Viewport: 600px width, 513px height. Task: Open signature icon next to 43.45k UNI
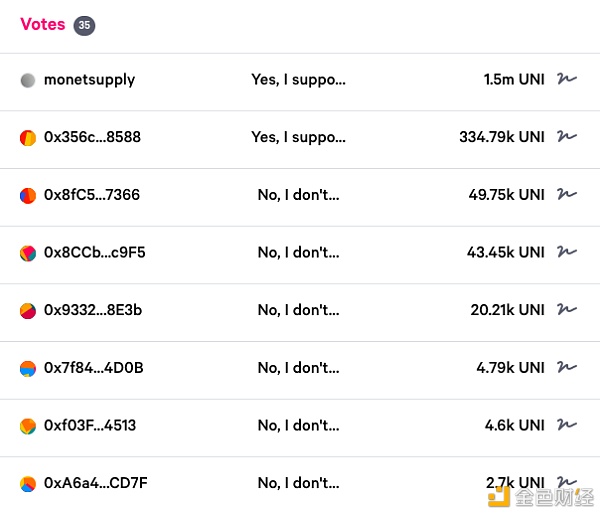[567, 251]
